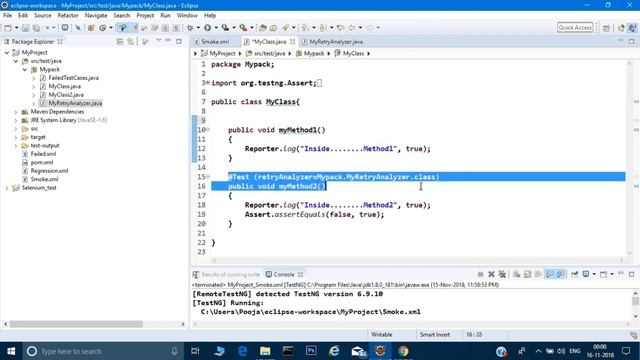Toggle Scroll Lock in Console toolbar
This screenshot has height=360, width=640.
click(527, 274)
